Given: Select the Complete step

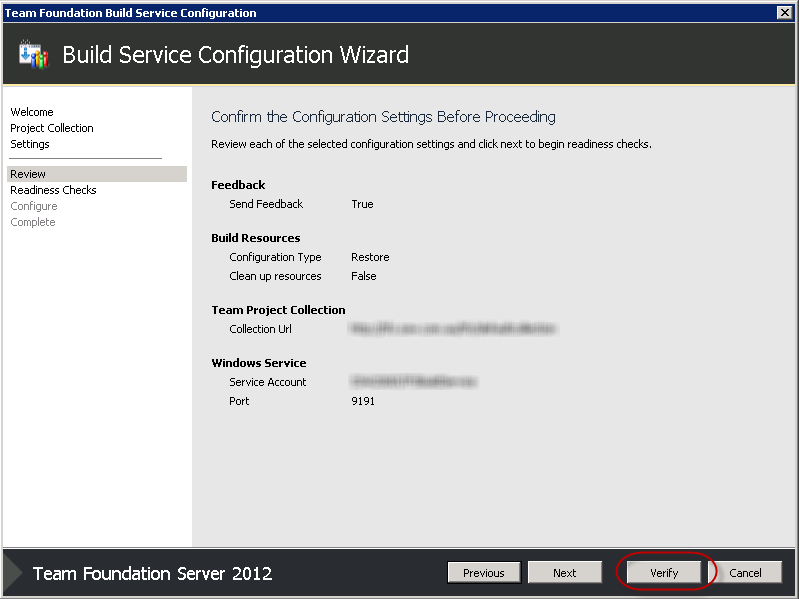Looking at the screenshot, I should tap(33, 222).
